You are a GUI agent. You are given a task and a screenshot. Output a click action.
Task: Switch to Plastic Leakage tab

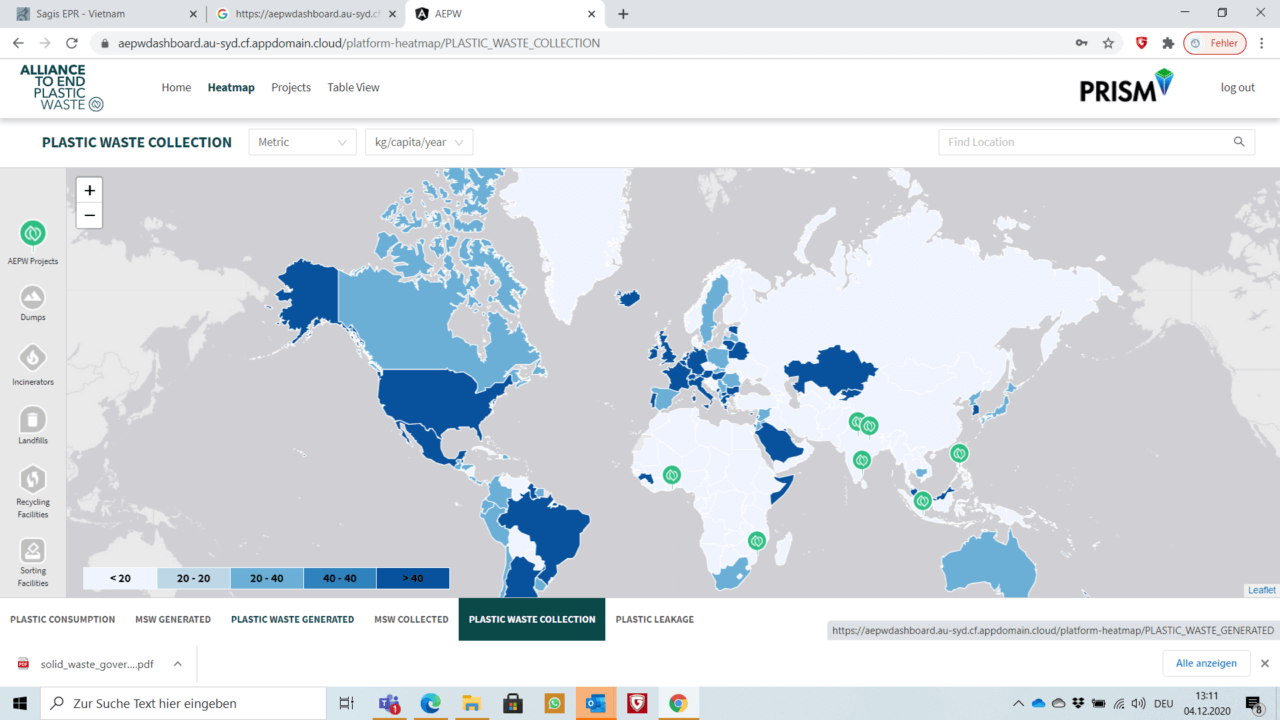coord(654,619)
